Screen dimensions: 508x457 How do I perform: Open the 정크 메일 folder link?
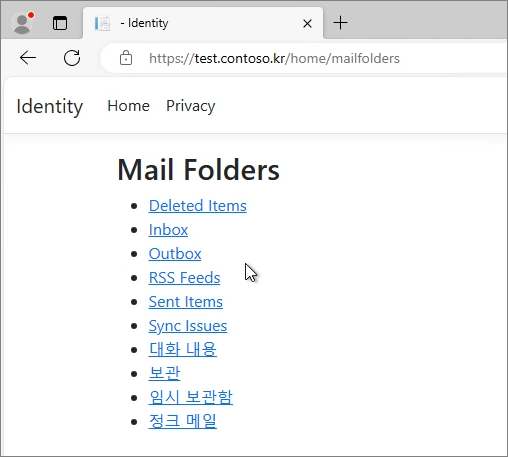point(183,421)
